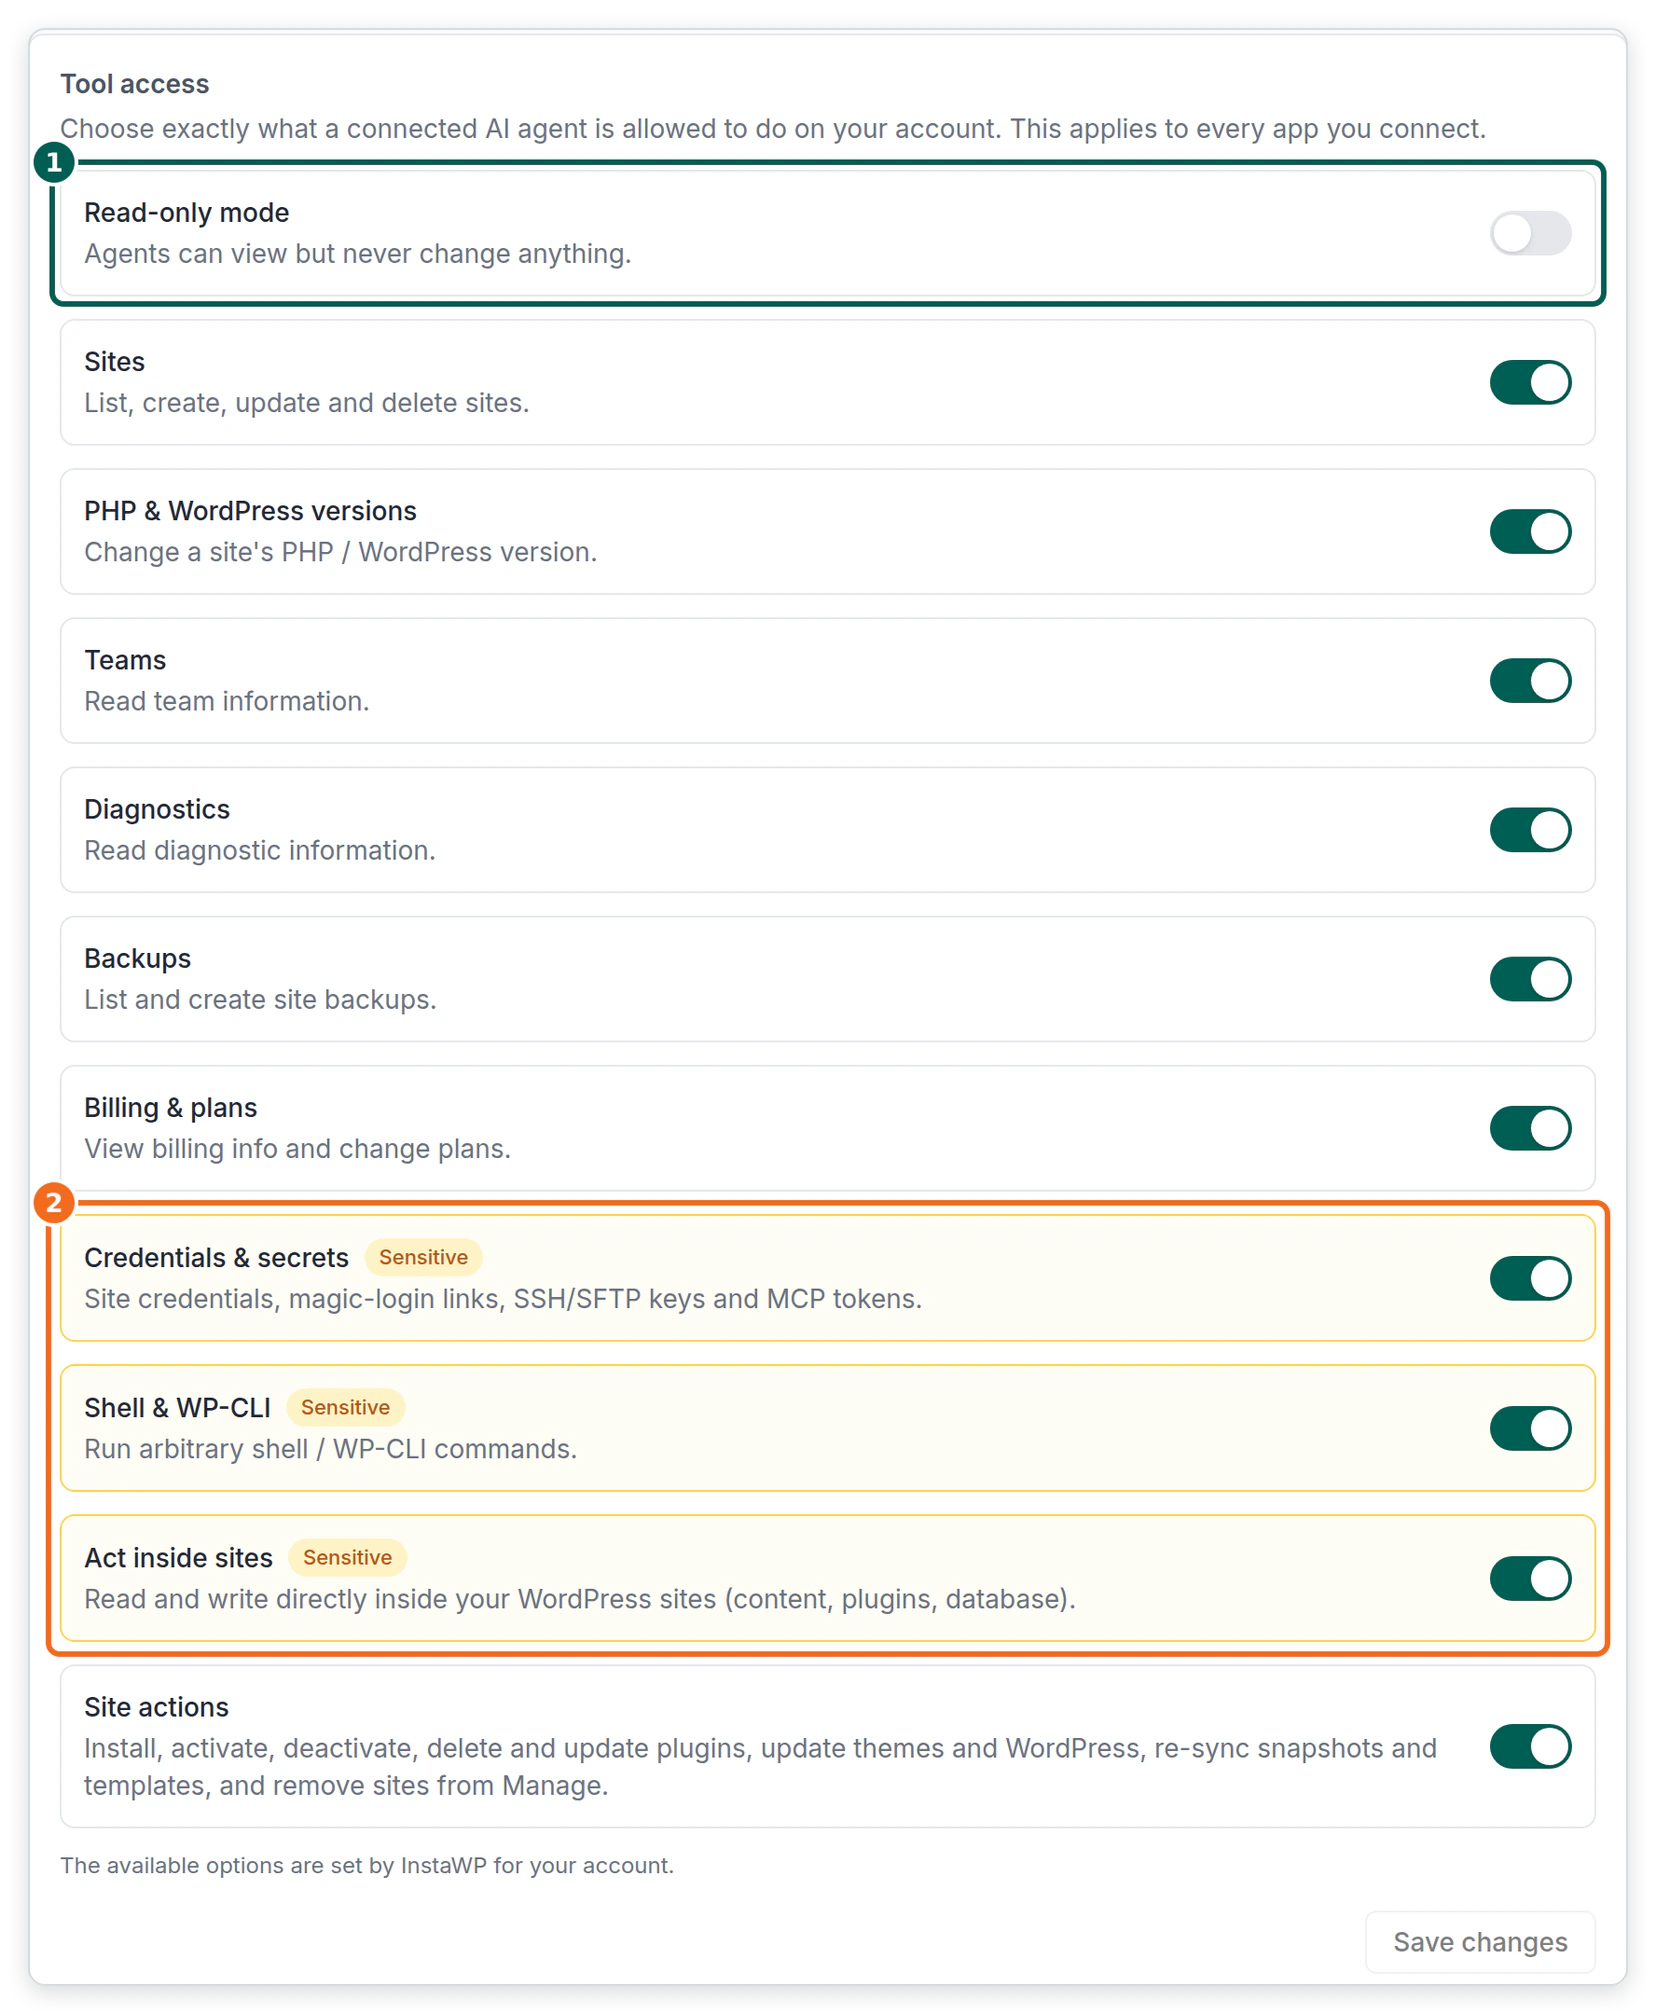Click the Sites title
The width and height of the screenshot is (1656, 2014).
click(114, 362)
